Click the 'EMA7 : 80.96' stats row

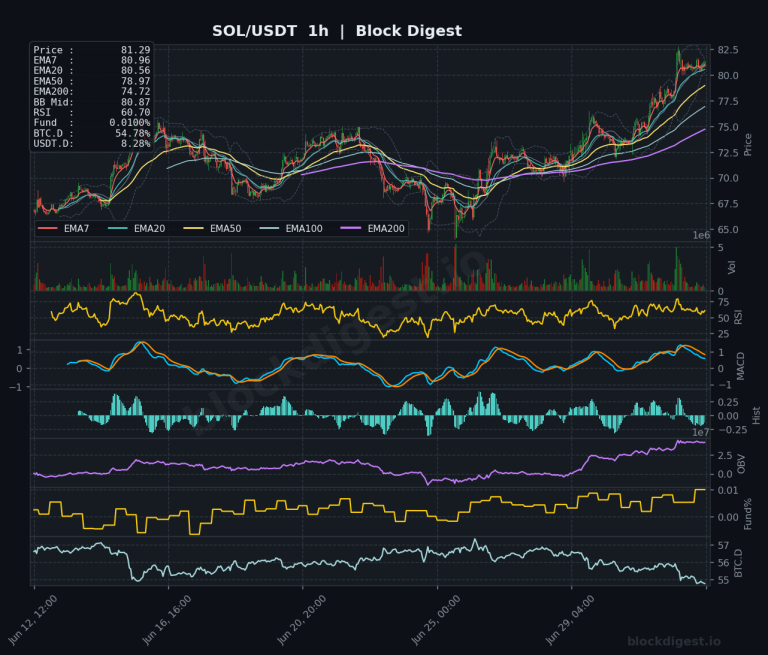point(92,60)
